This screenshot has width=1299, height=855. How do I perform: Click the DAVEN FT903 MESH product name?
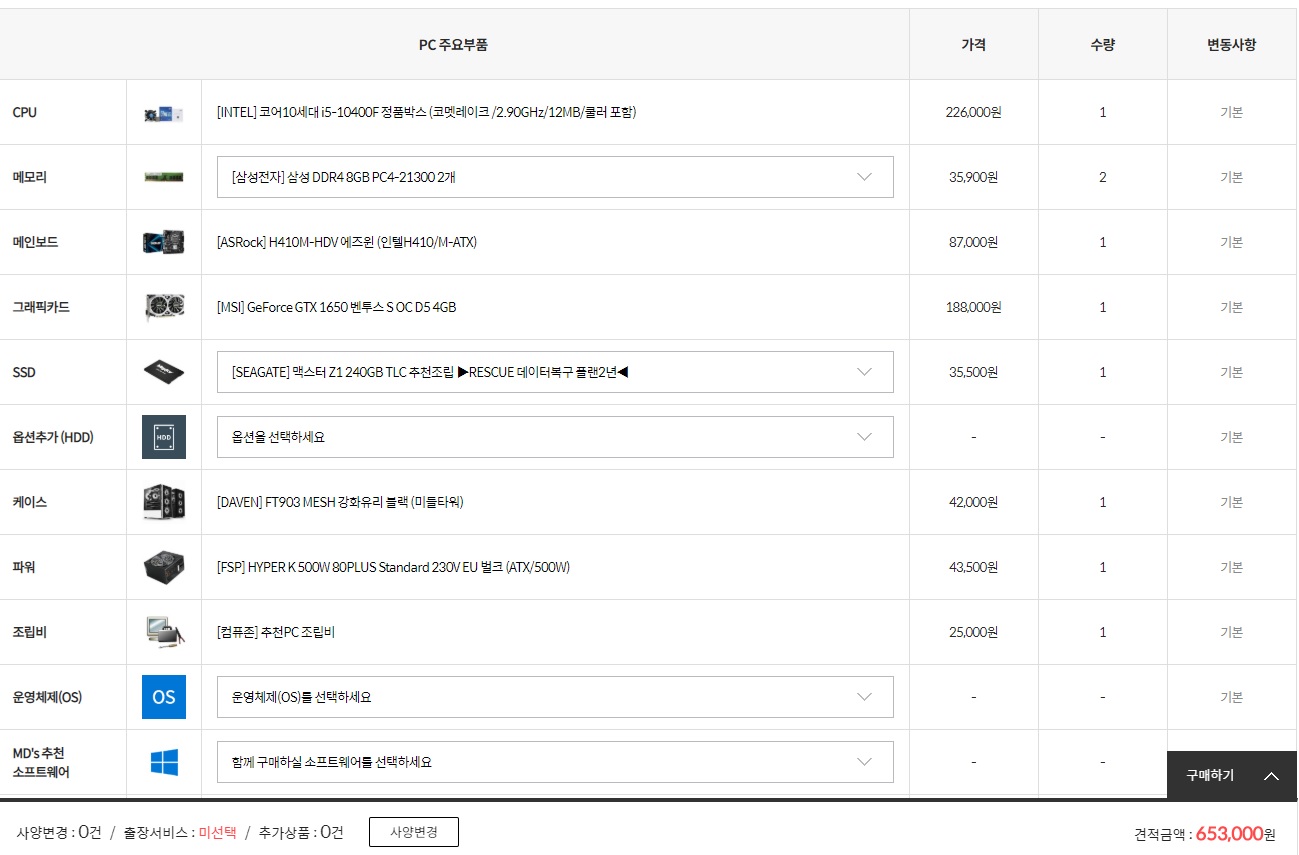click(x=340, y=502)
